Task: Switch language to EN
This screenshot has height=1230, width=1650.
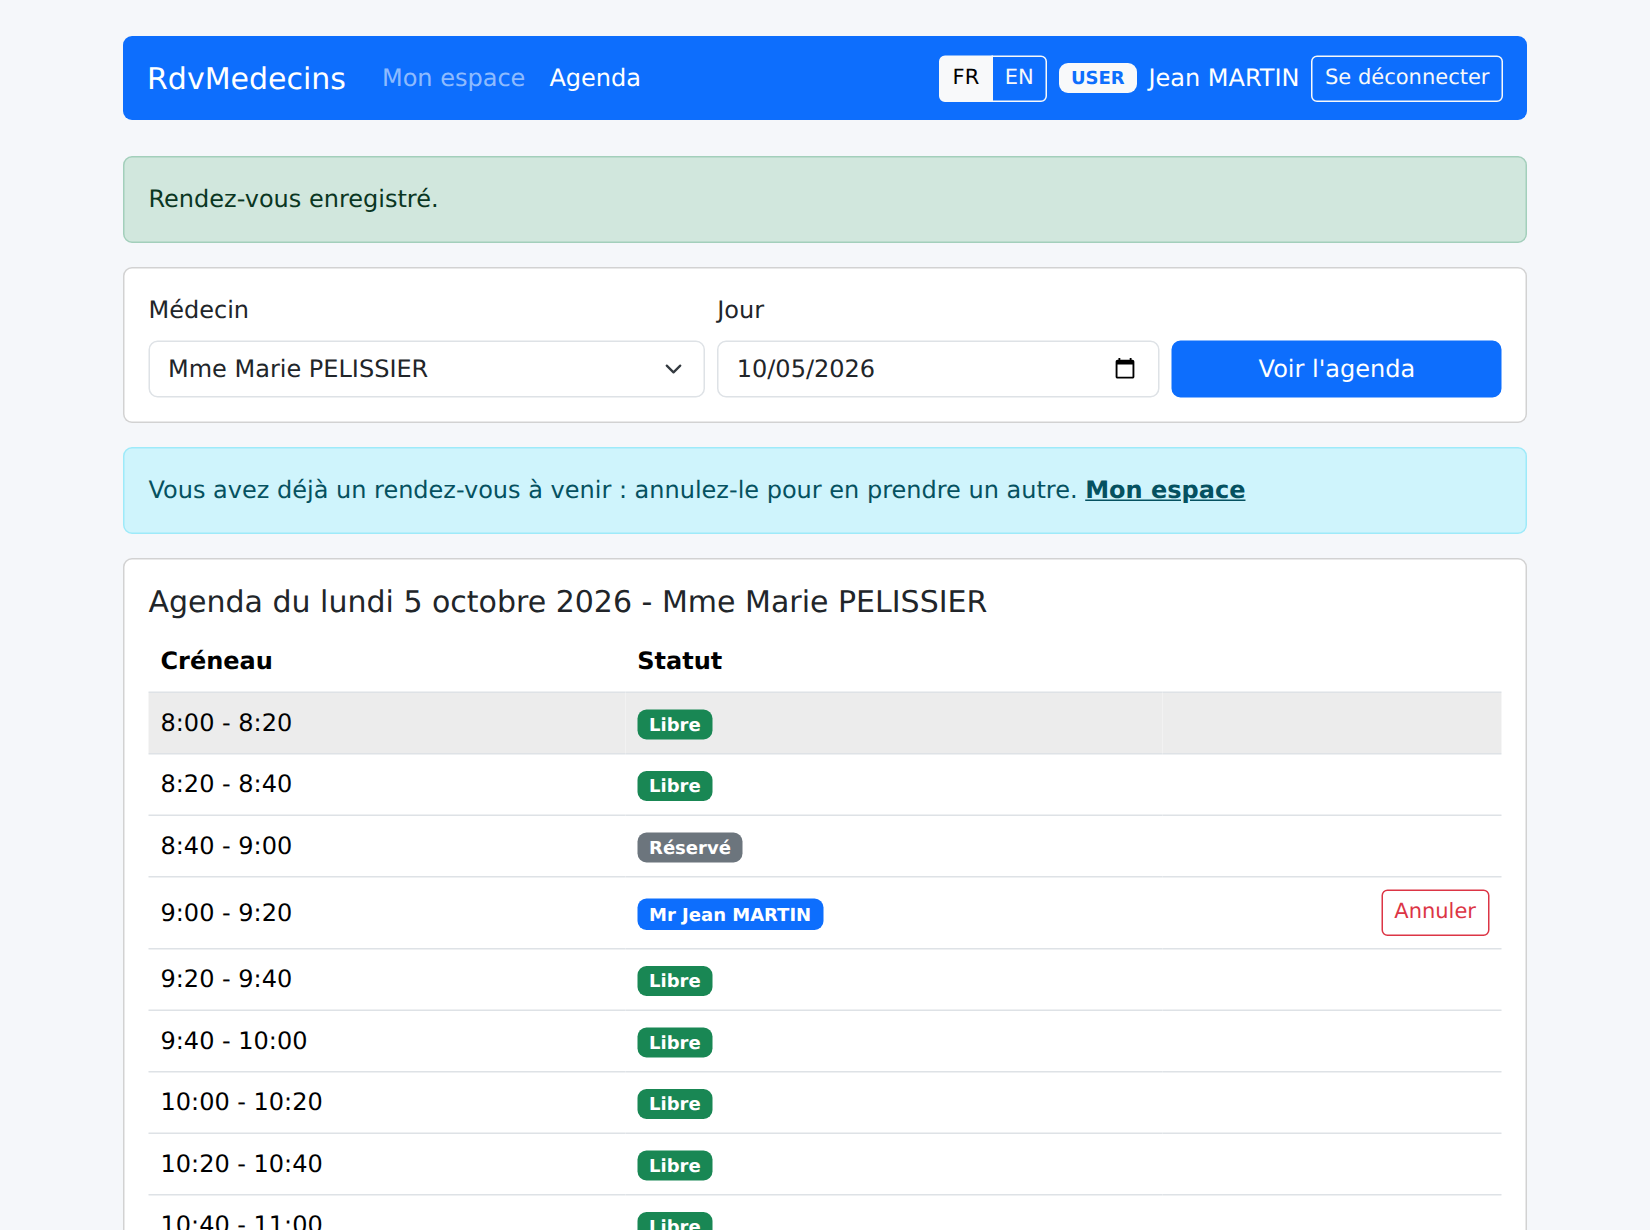Action: [1019, 78]
